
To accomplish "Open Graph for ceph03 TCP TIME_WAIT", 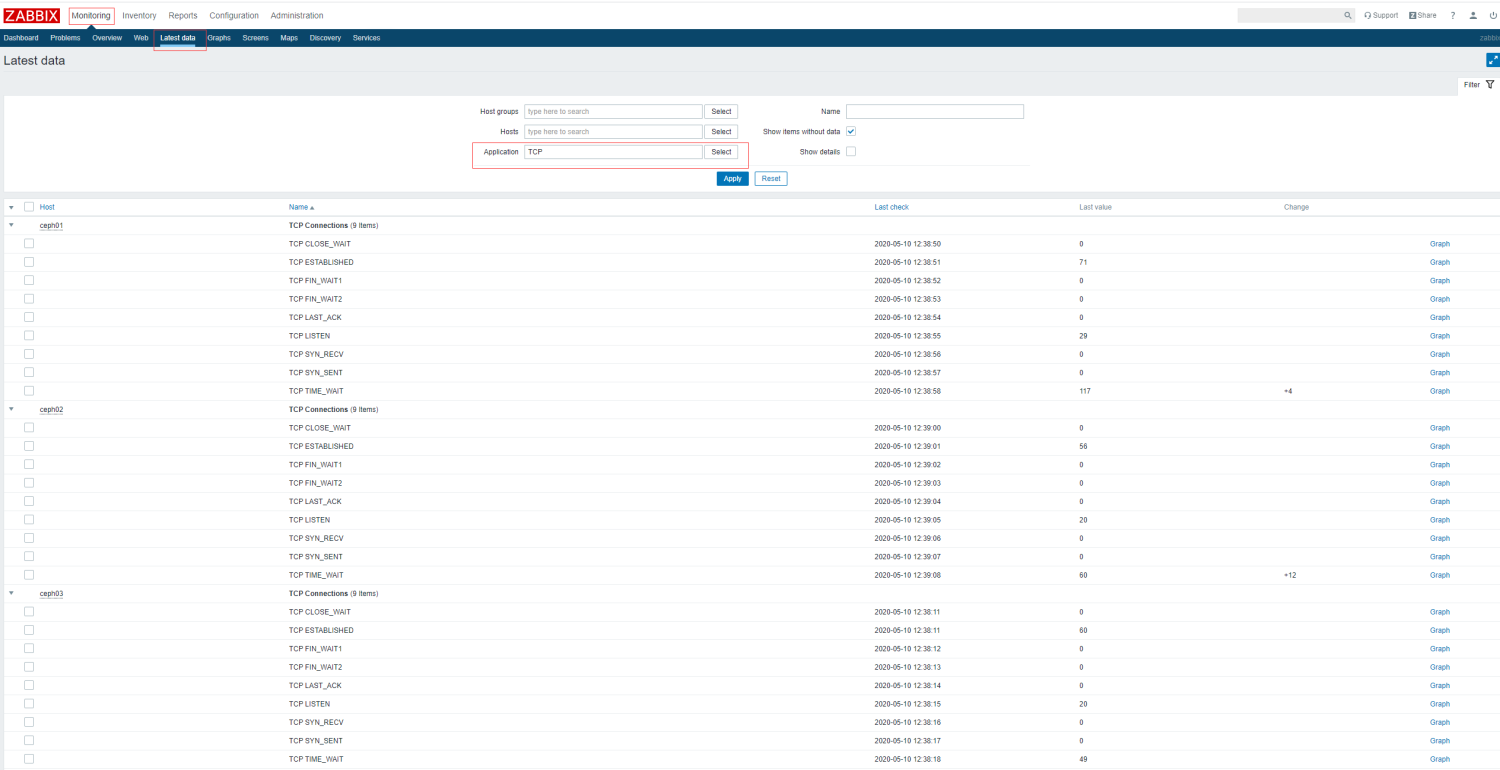I will [x=1440, y=759].
